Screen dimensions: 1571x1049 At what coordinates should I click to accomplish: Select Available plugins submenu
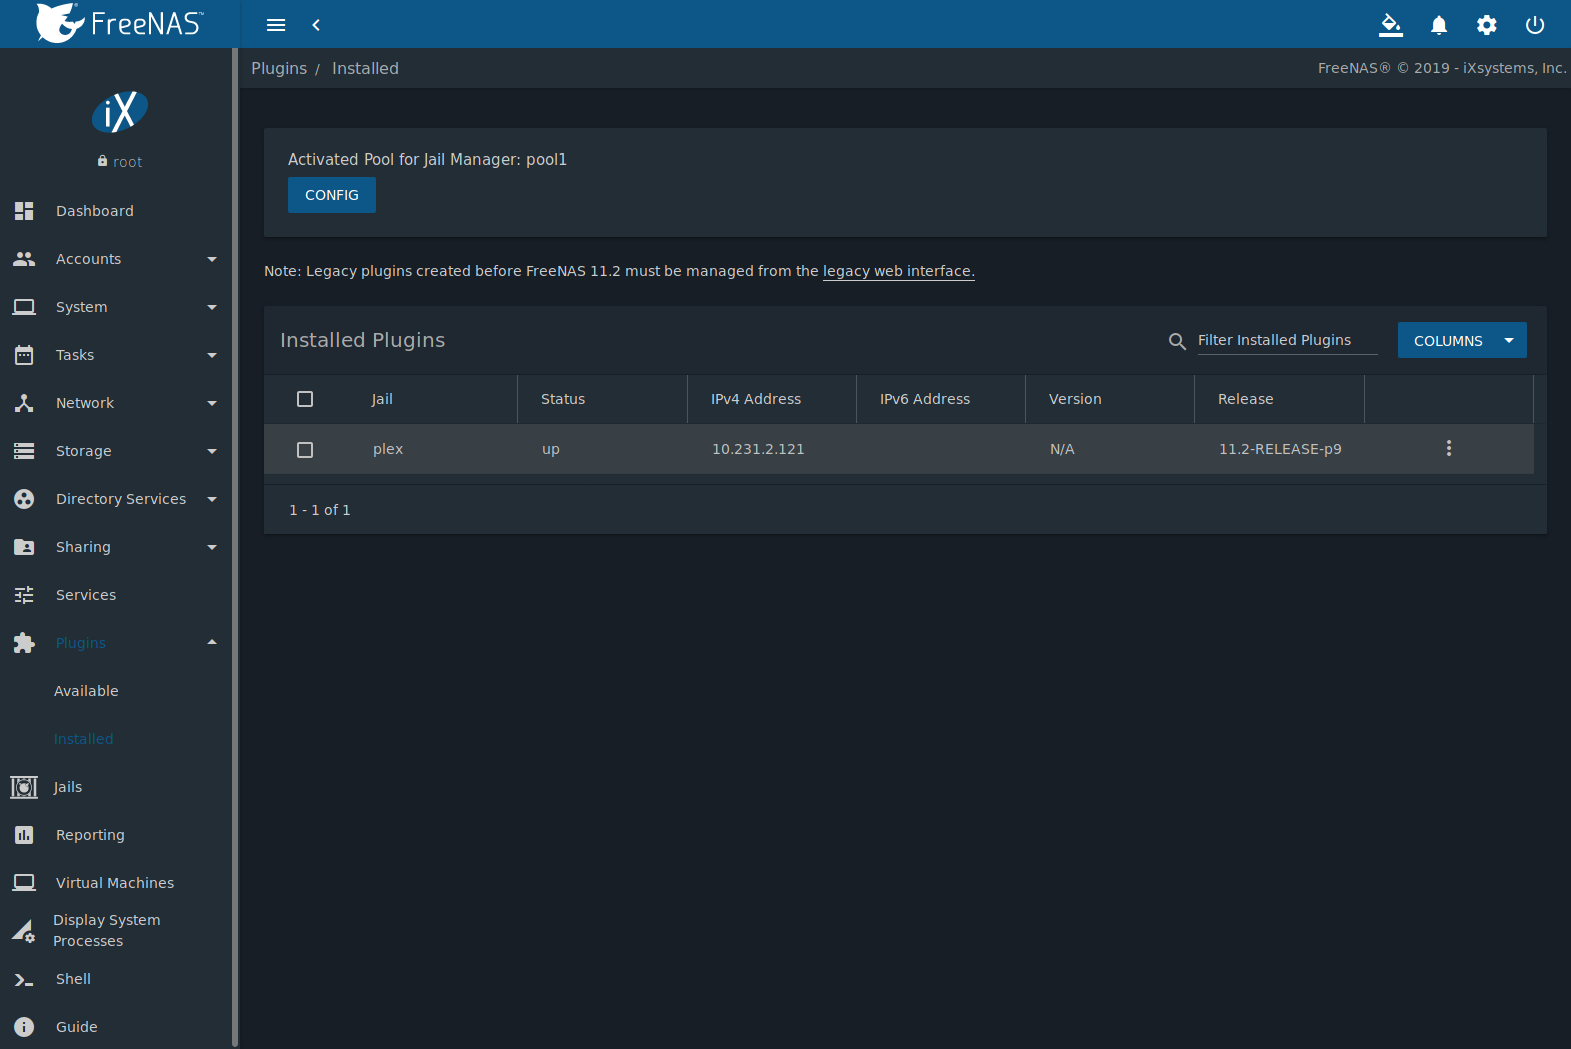(x=86, y=691)
